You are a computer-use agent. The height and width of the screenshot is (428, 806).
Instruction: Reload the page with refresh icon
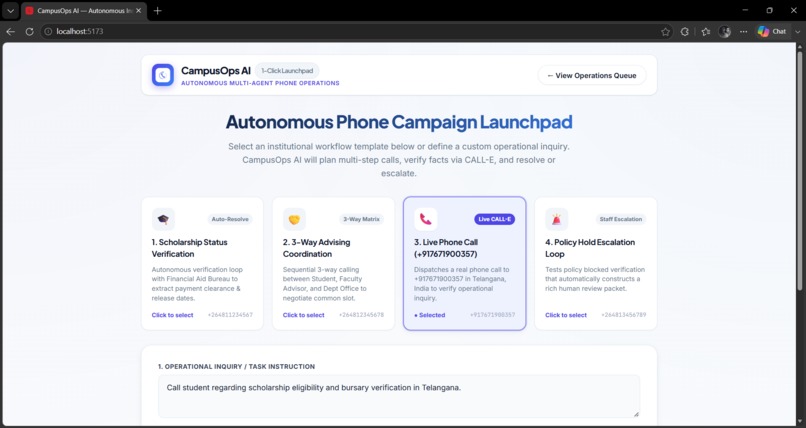29,31
